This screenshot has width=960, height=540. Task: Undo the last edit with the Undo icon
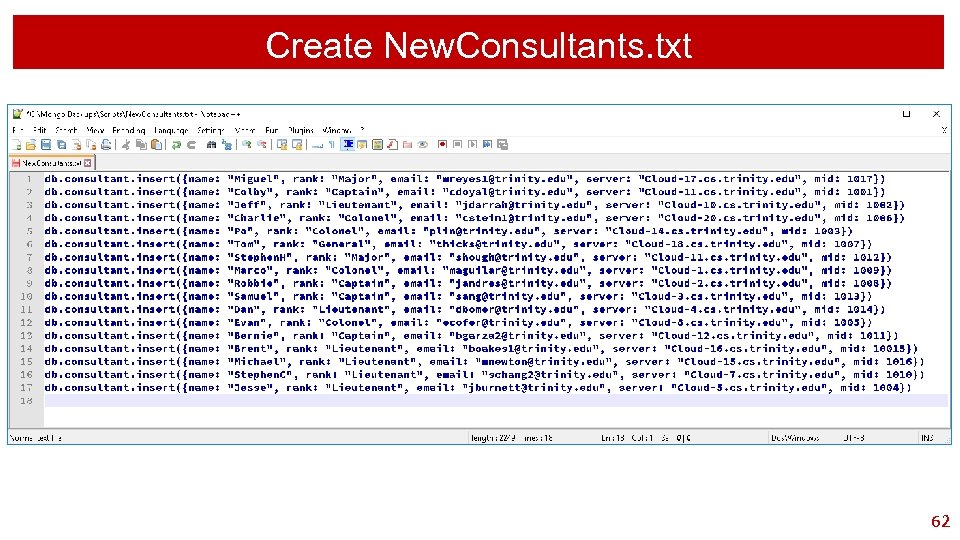[176, 144]
